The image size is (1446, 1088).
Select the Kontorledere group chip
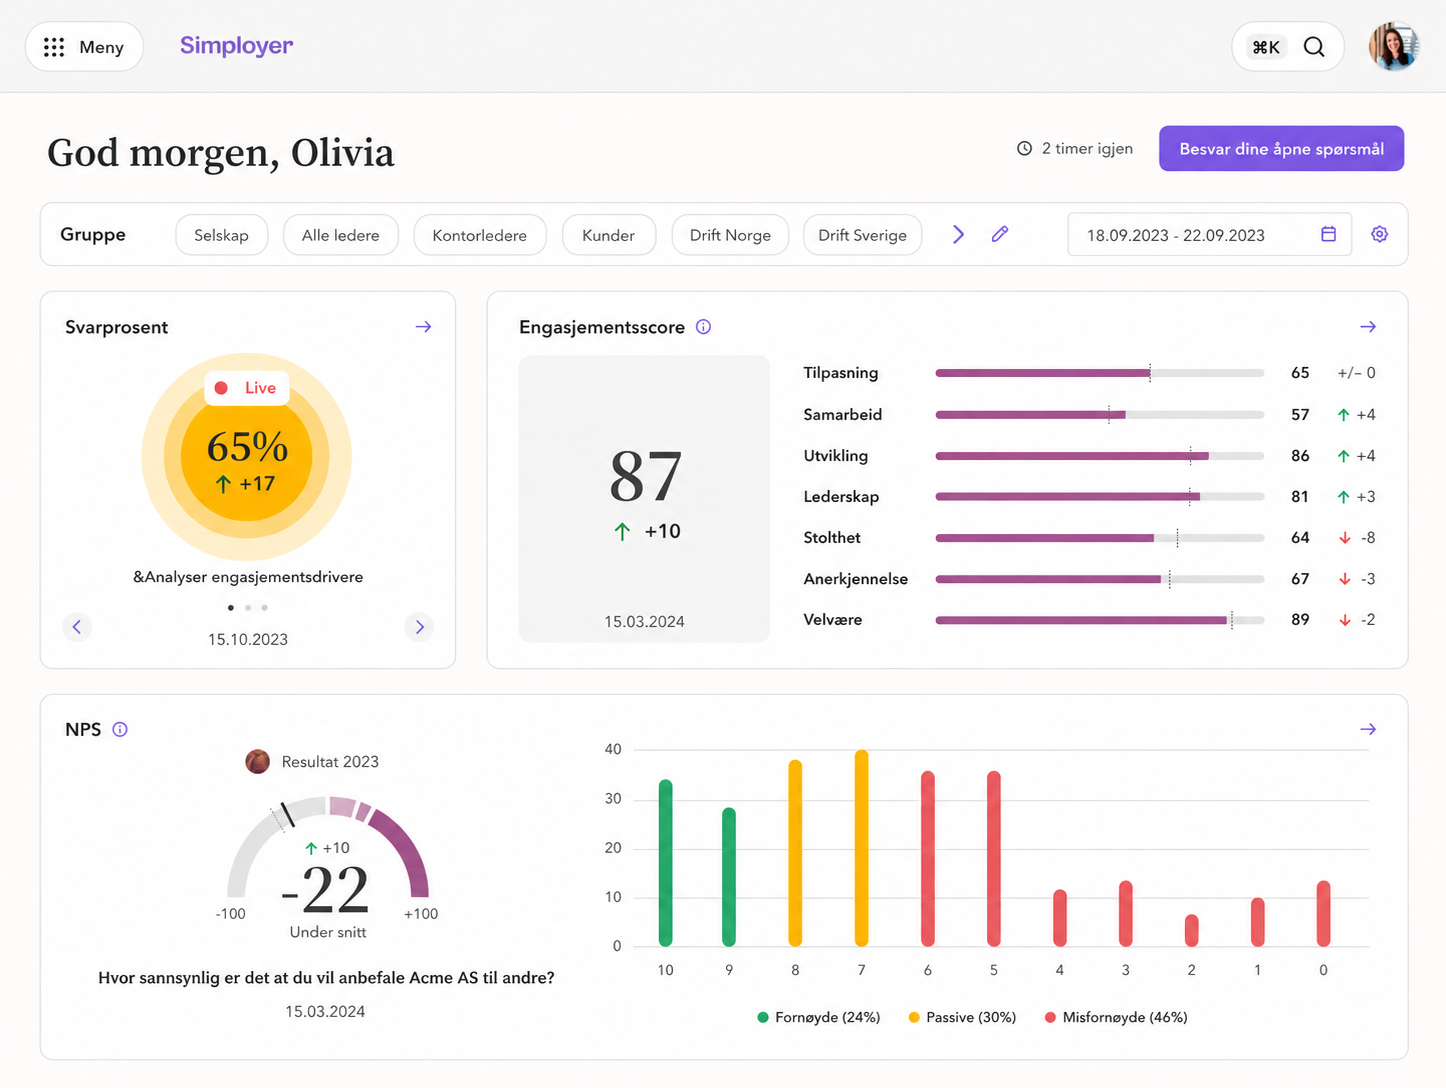pyautogui.click(x=480, y=235)
